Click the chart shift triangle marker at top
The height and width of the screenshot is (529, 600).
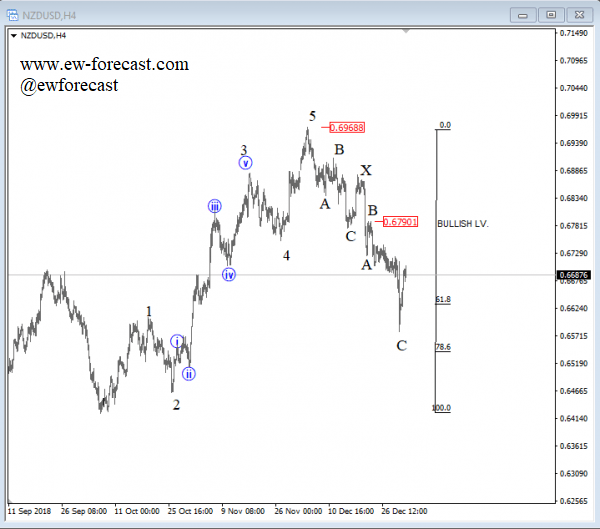tap(406, 31)
